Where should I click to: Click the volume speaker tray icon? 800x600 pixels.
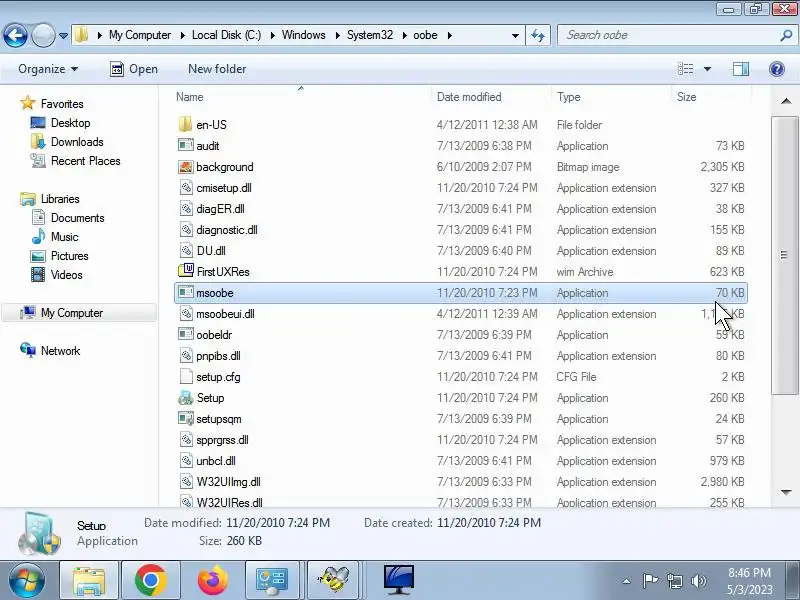point(698,581)
